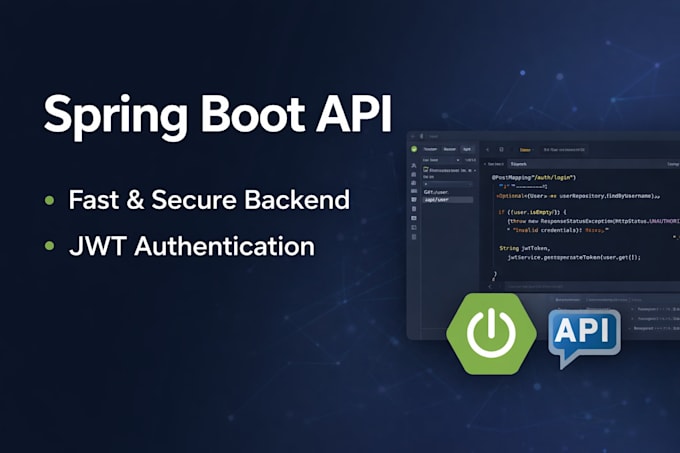Click the 'String jwtToken,' code line
680x453 pixels.
[525, 248]
